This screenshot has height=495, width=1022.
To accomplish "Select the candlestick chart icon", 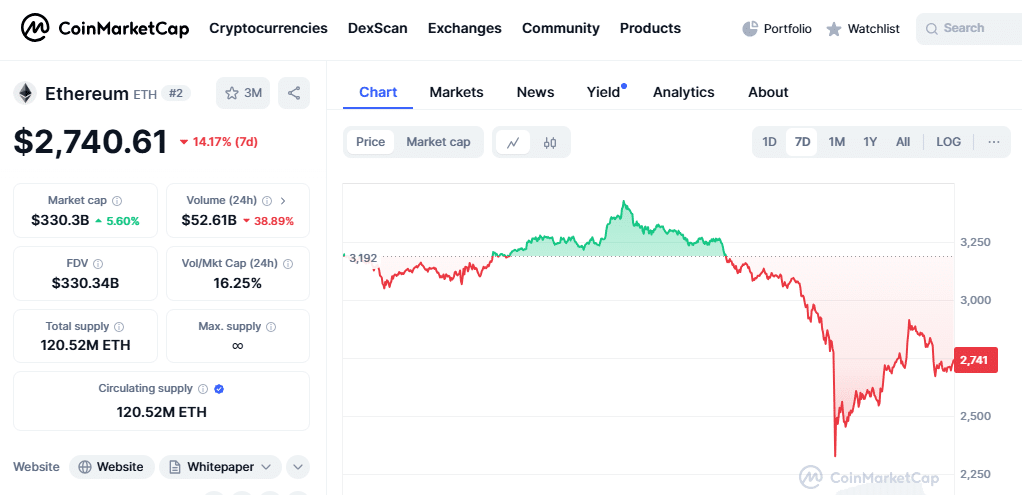I will tap(550, 143).
